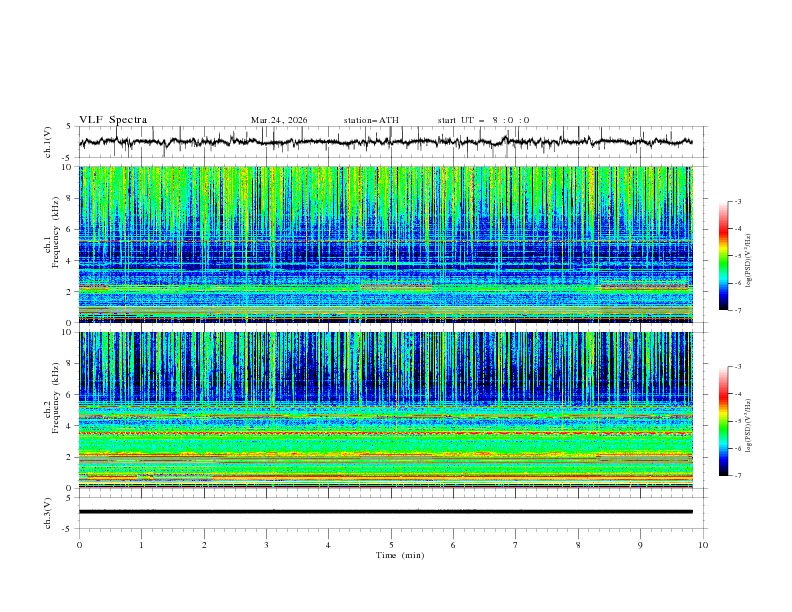The width and height of the screenshot is (792, 612).
Task: Click the "-7" value on ch.2 color bar
Action: 738,476
